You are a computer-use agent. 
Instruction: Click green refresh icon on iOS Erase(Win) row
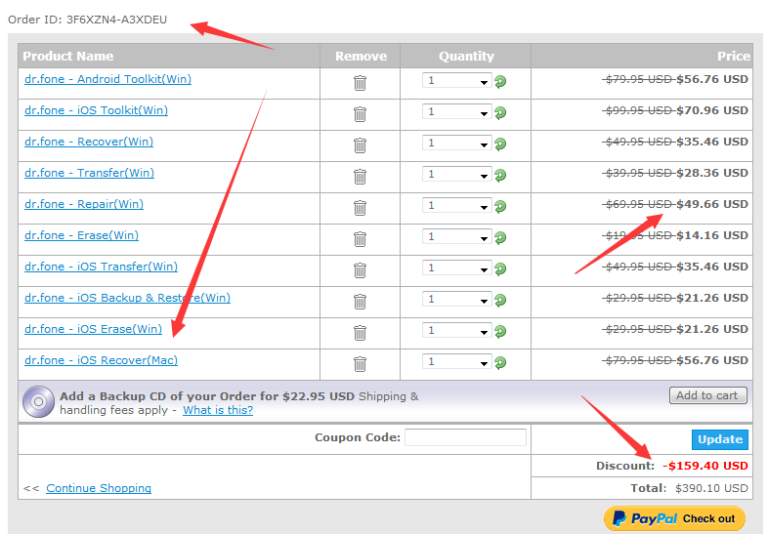[x=500, y=332]
